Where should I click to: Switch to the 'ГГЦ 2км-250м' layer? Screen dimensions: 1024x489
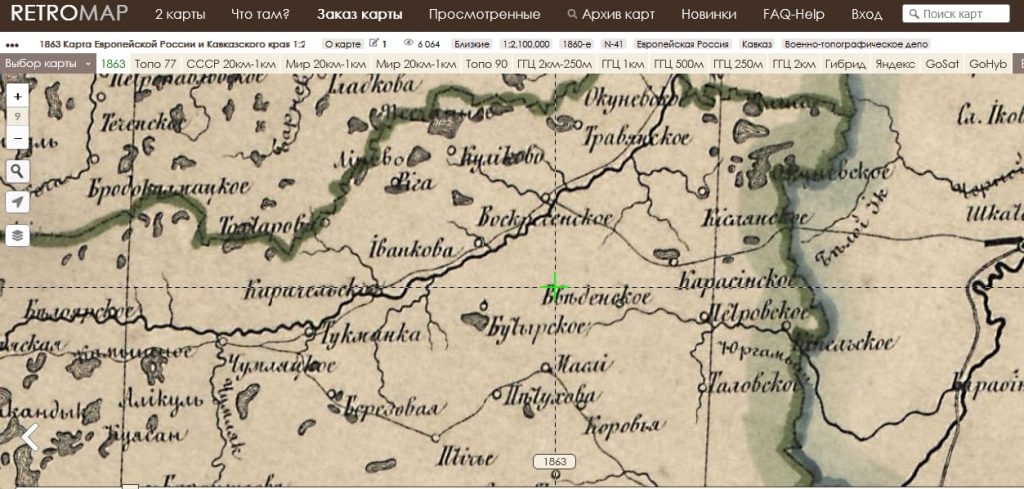(x=554, y=64)
